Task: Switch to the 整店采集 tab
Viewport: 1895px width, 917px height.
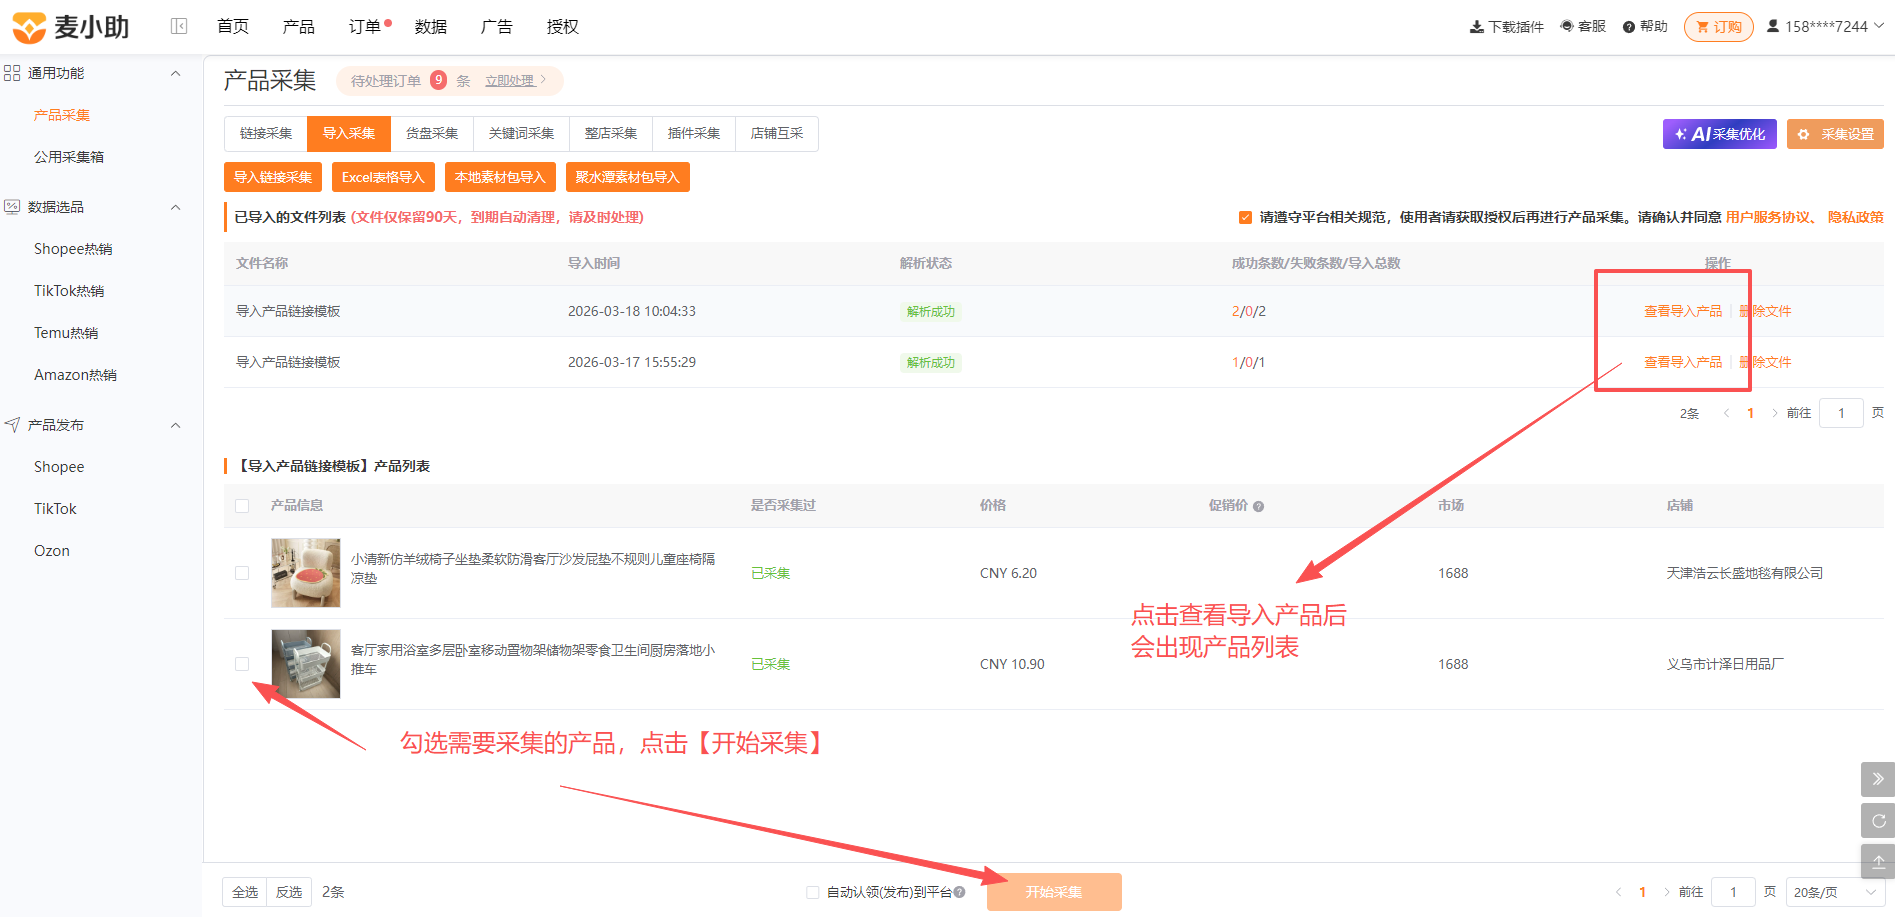Action: 611,133
